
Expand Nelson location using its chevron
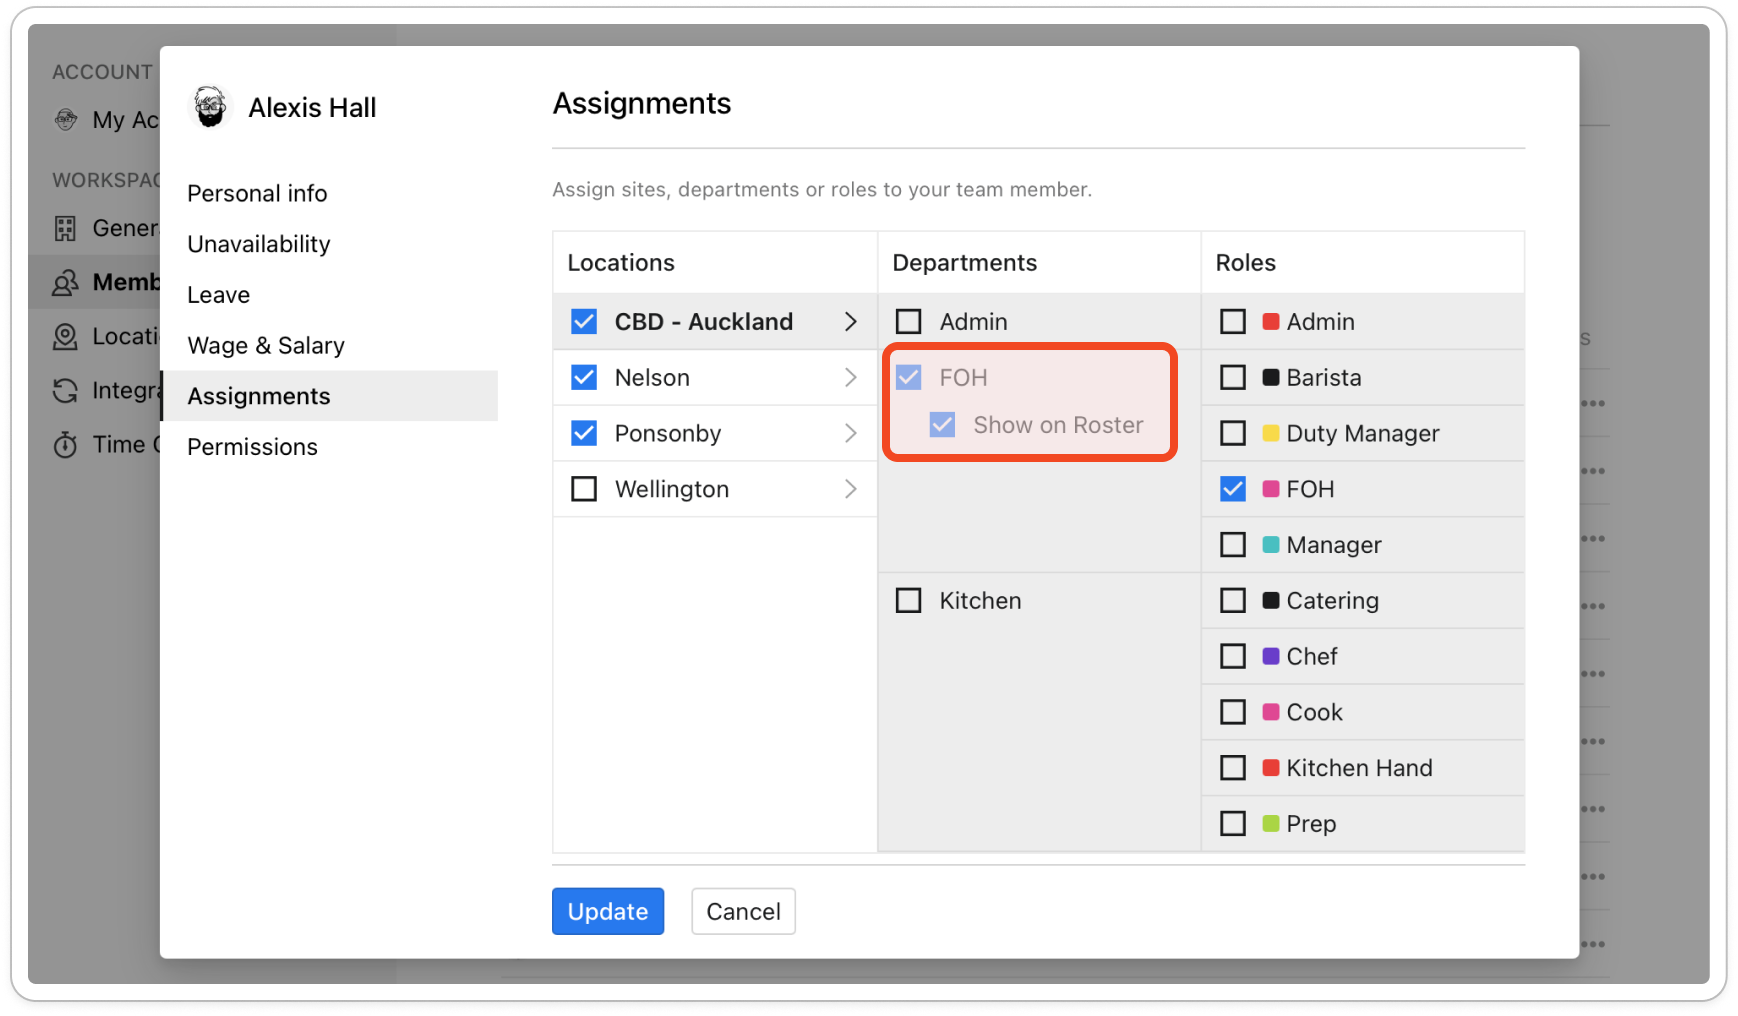pos(850,377)
